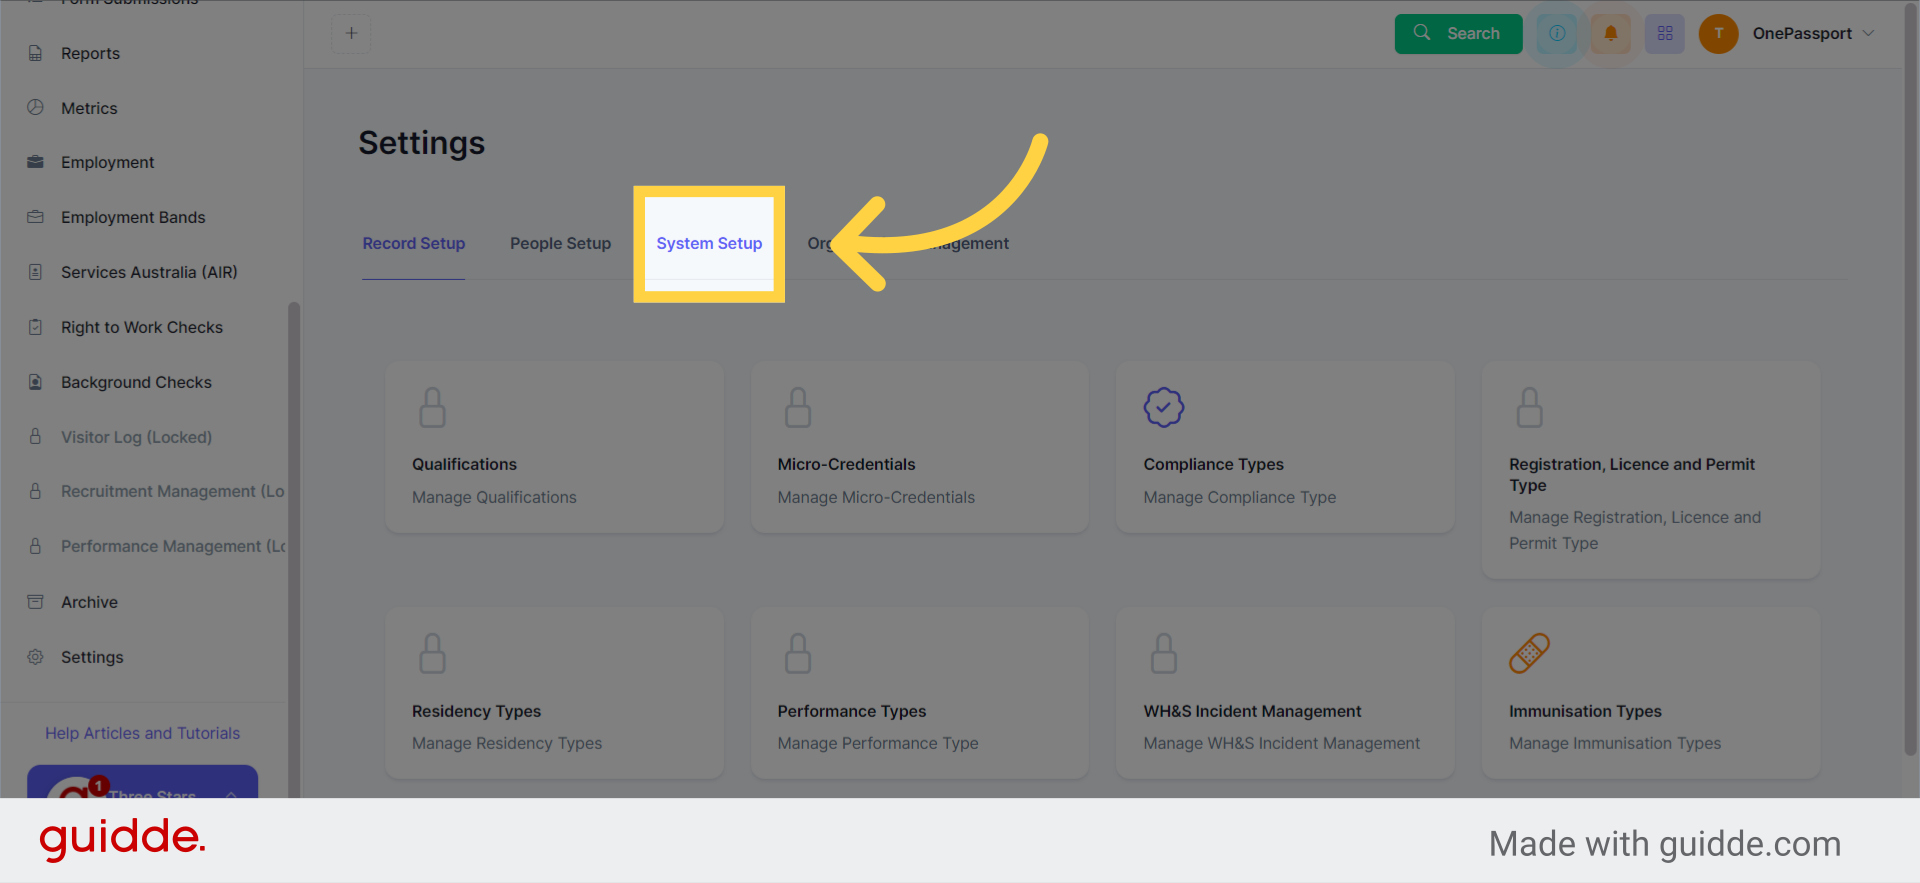Click the green Search button
This screenshot has height=883, width=1920.
coord(1458,33)
